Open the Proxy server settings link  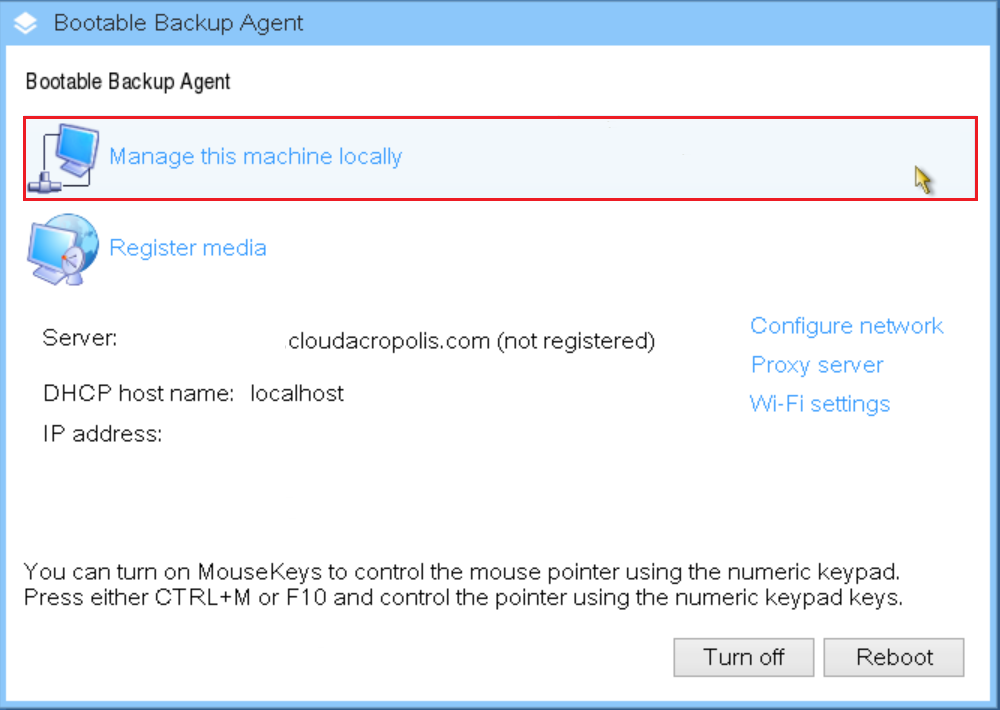pyautogui.click(x=817, y=365)
